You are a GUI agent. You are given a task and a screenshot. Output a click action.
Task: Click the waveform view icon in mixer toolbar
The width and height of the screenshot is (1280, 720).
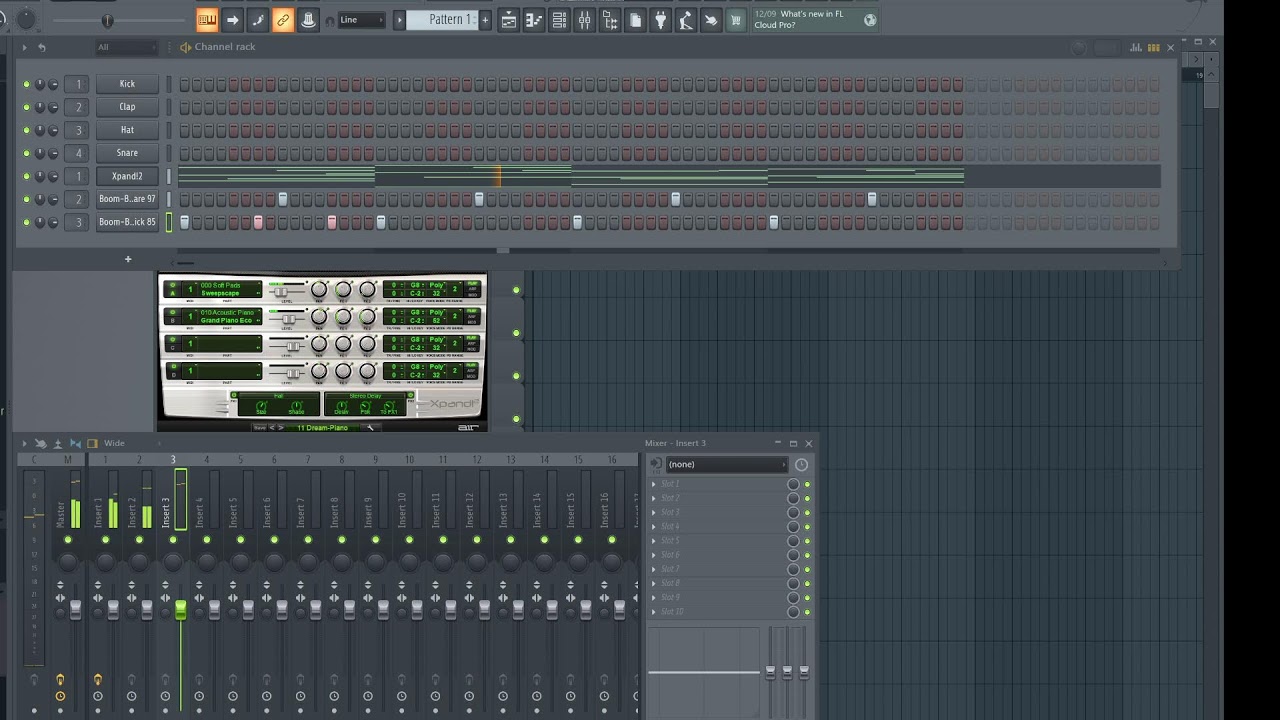pyautogui.click(x=75, y=443)
